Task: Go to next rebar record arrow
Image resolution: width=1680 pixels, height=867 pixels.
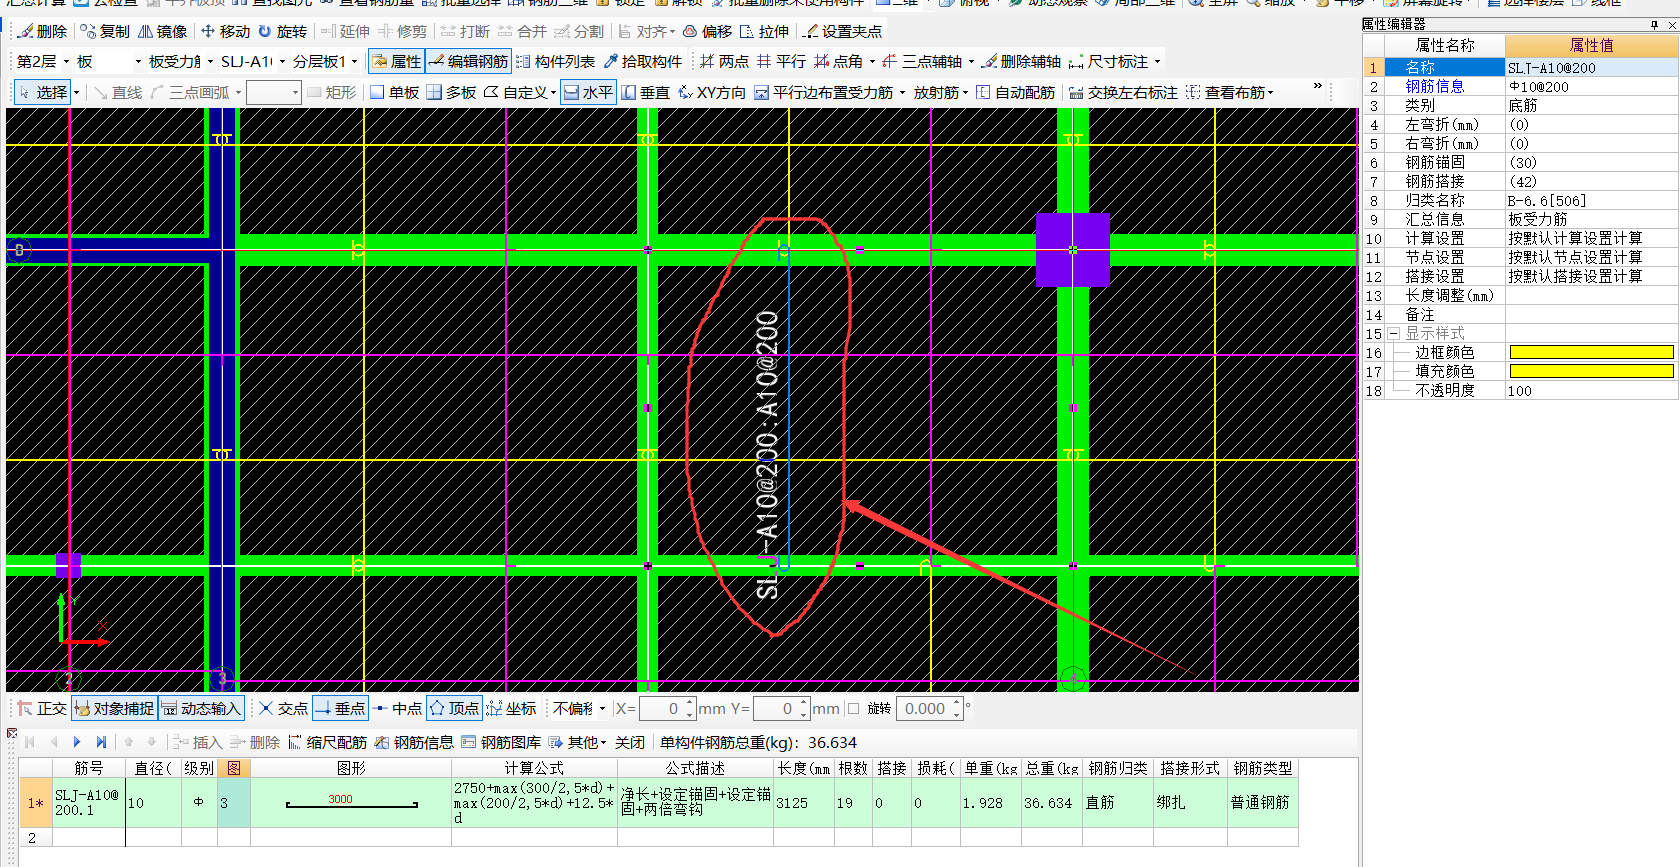Action: tap(77, 742)
